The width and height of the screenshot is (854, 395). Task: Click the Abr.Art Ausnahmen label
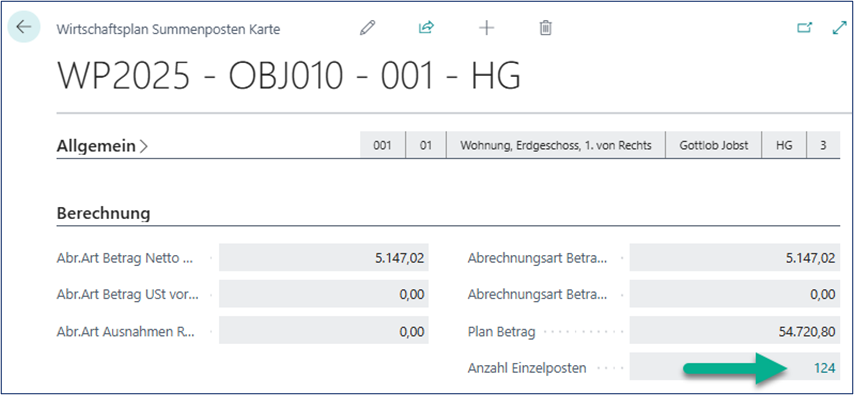pos(125,331)
